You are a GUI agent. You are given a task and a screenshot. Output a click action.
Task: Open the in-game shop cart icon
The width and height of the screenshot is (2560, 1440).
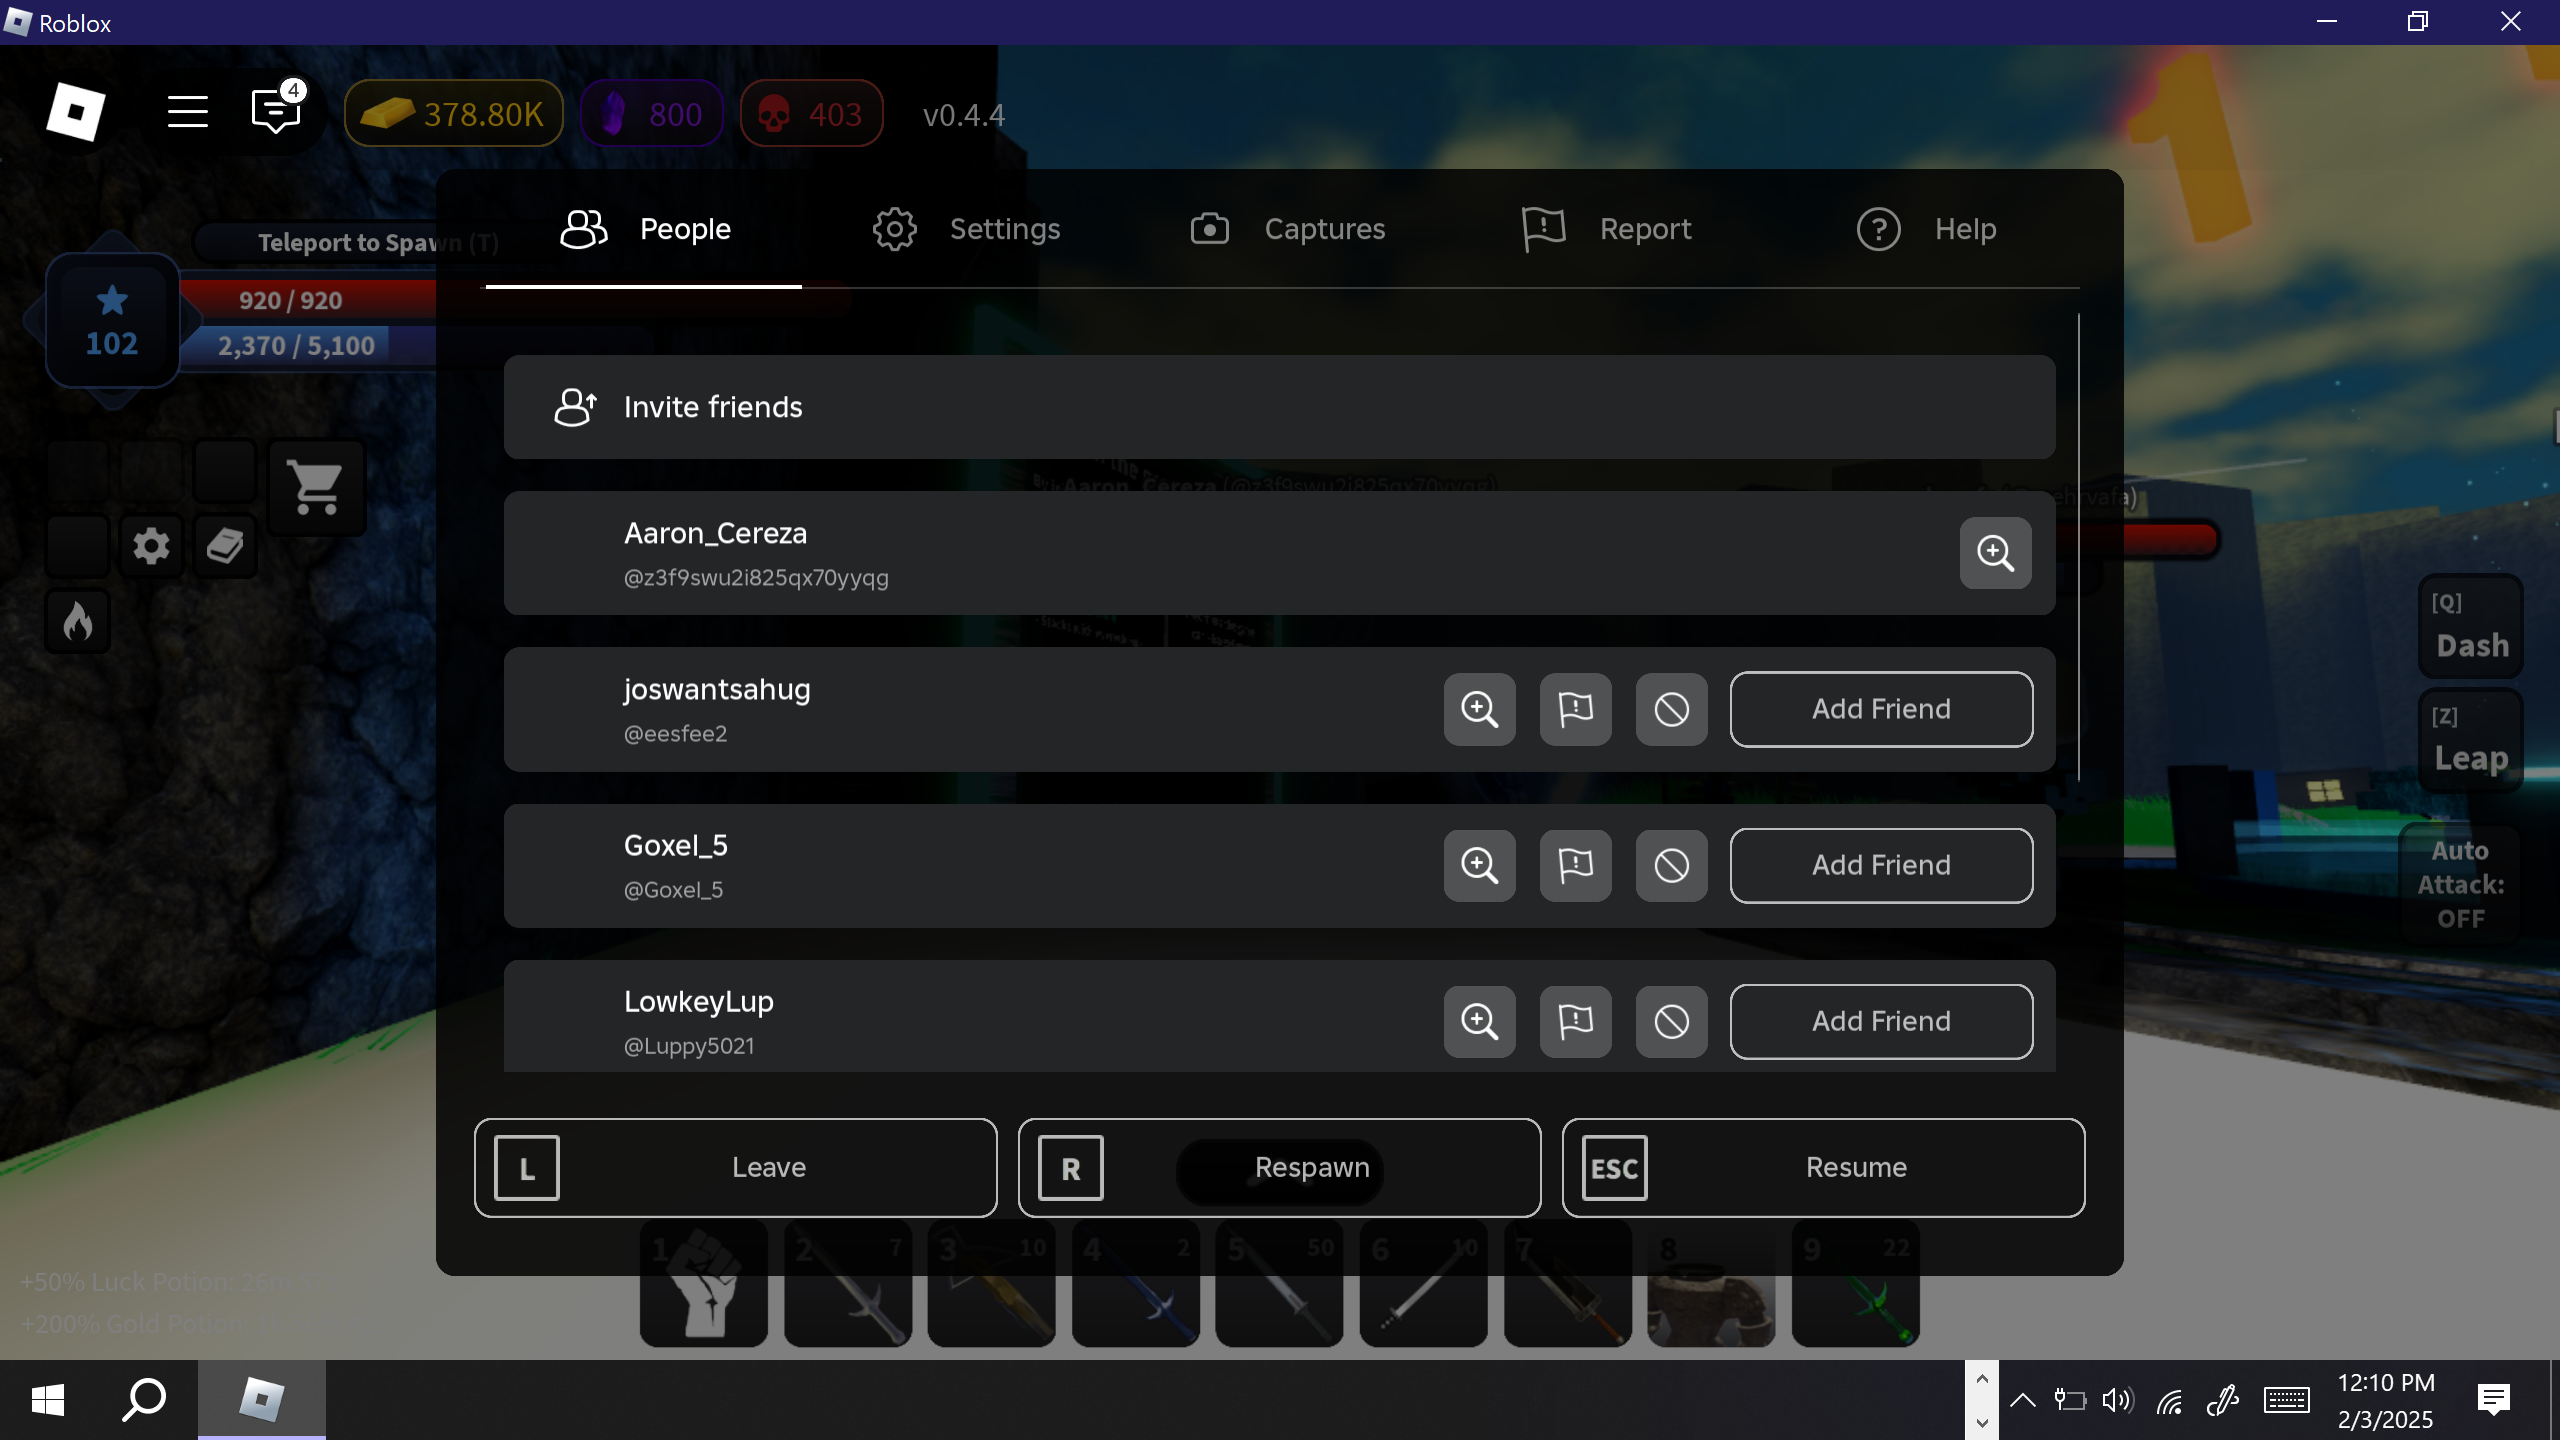pyautogui.click(x=316, y=487)
